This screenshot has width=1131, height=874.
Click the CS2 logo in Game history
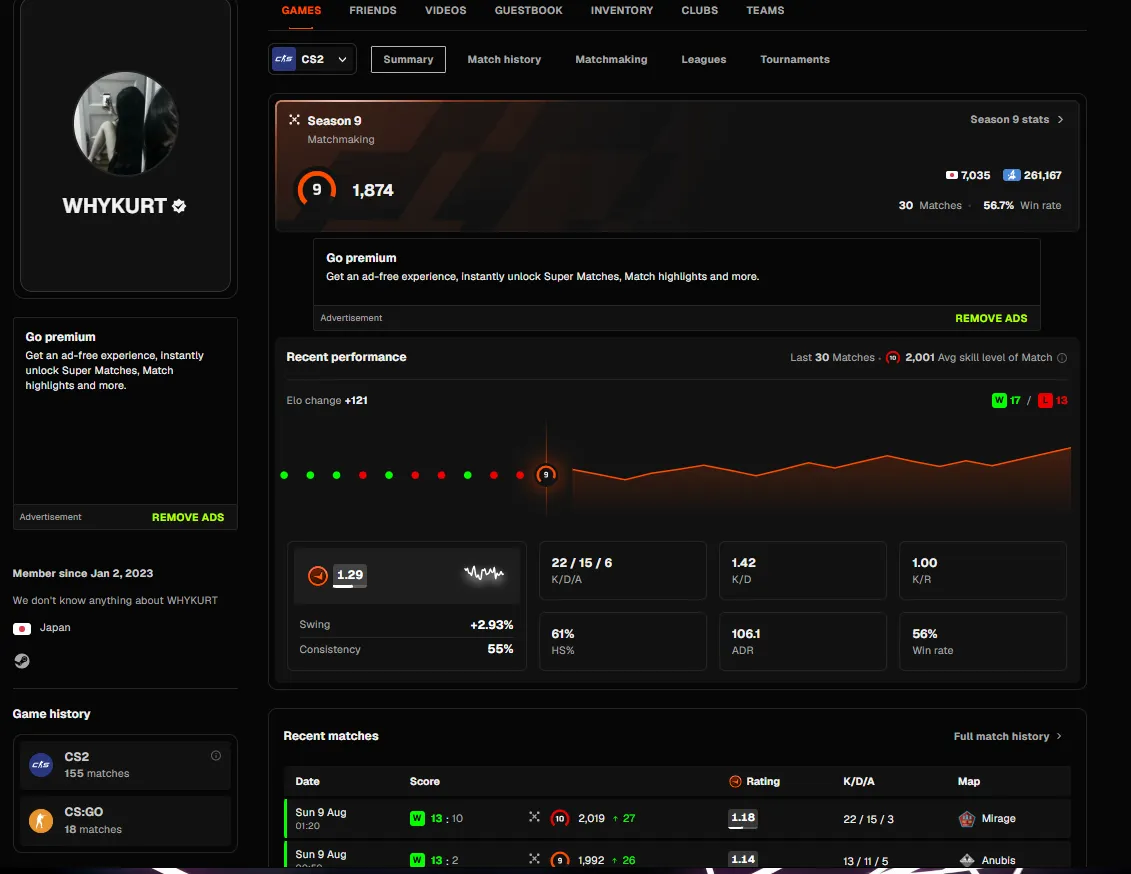click(41, 764)
